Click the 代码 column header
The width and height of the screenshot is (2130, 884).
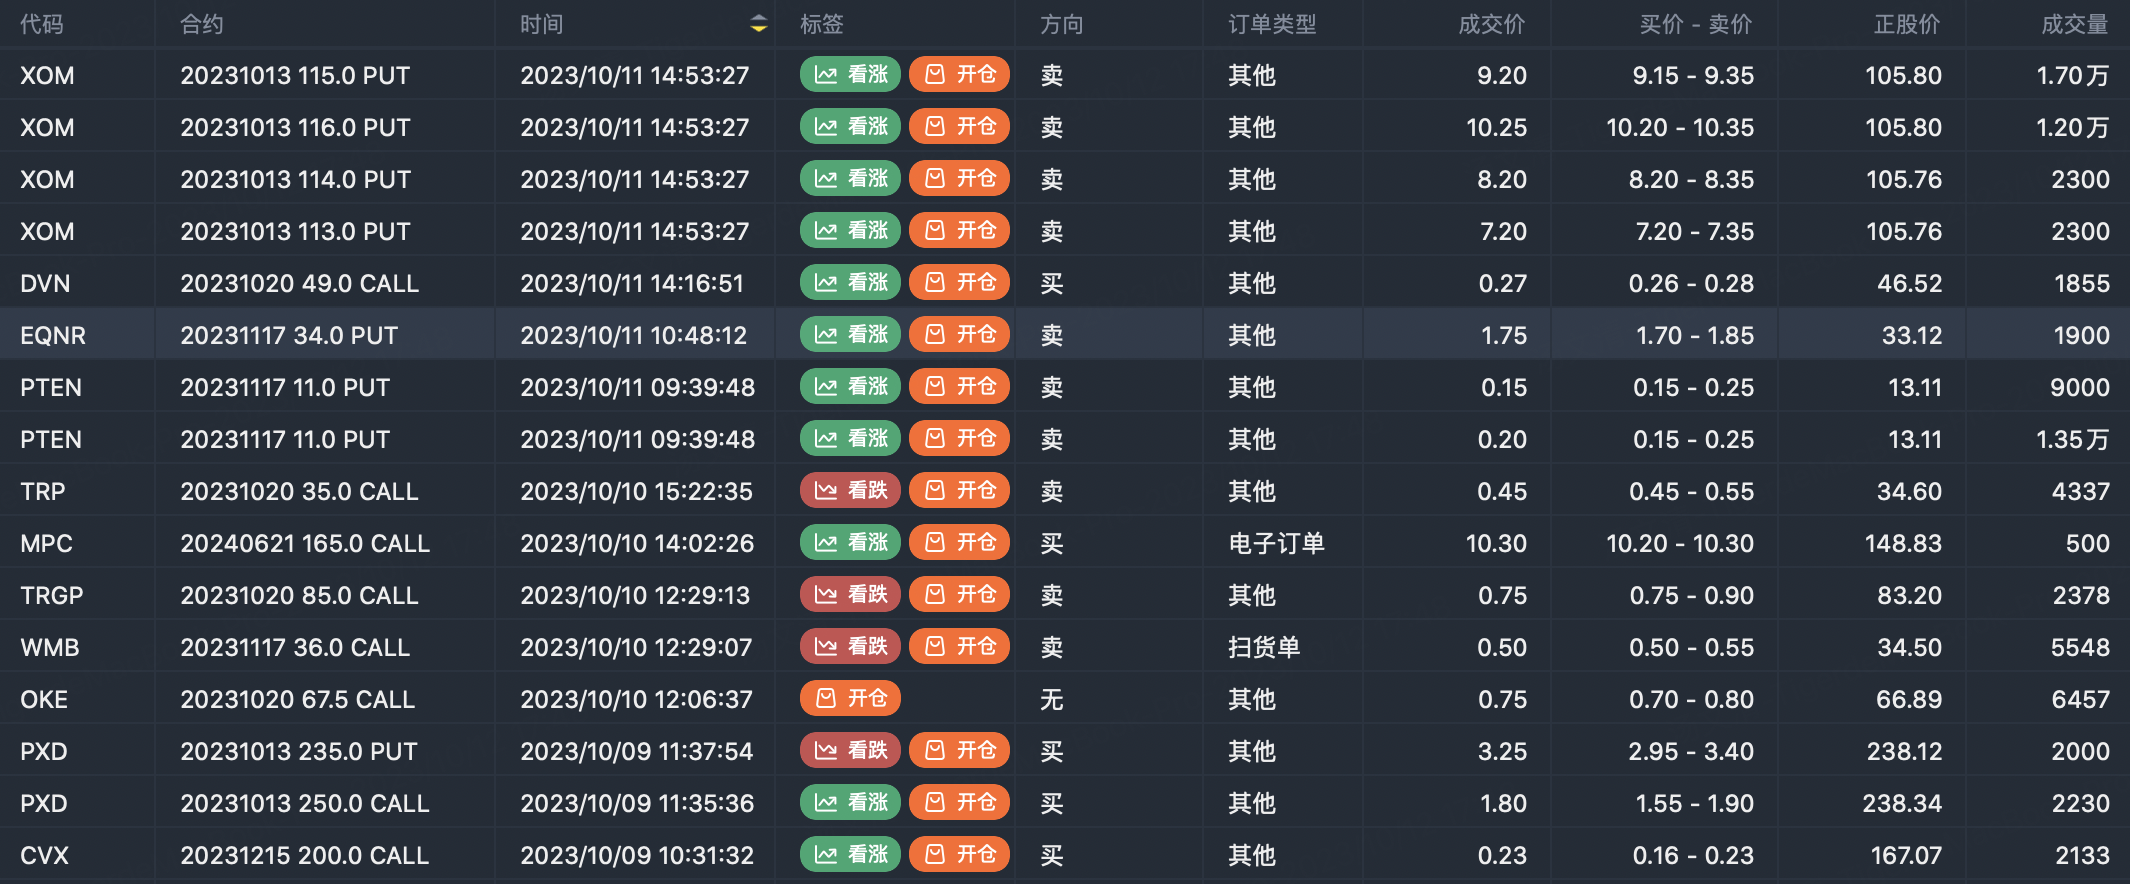pos(42,24)
